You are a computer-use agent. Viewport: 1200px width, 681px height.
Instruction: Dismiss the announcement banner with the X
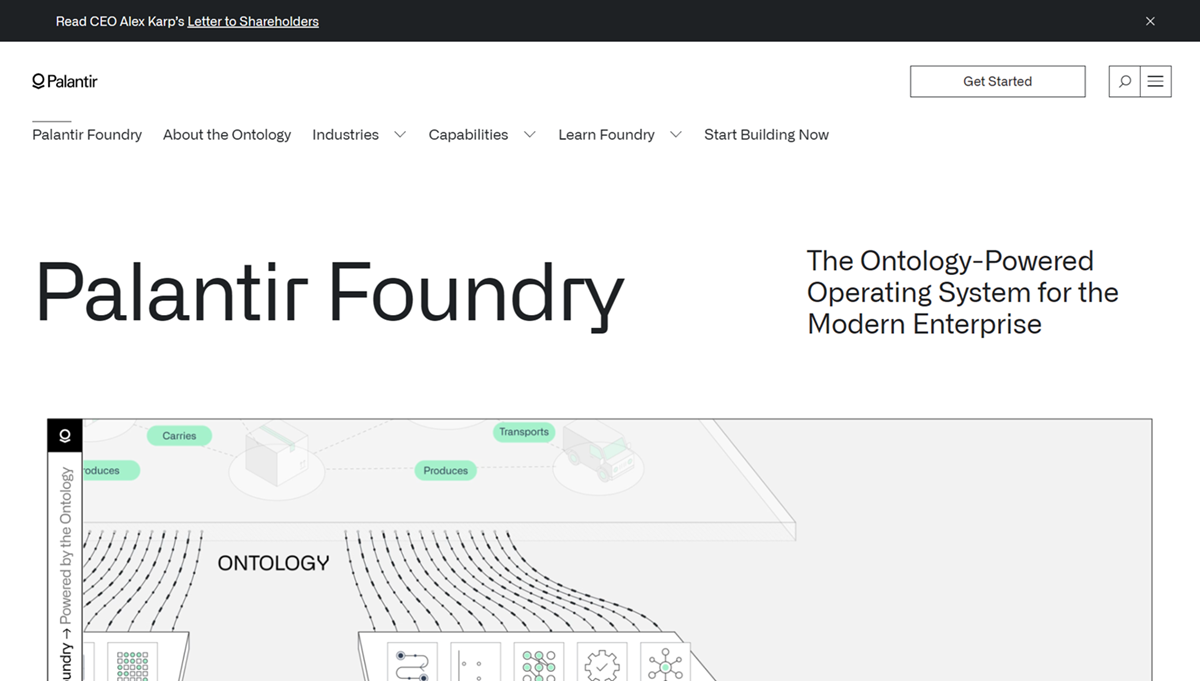[x=1150, y=21]
